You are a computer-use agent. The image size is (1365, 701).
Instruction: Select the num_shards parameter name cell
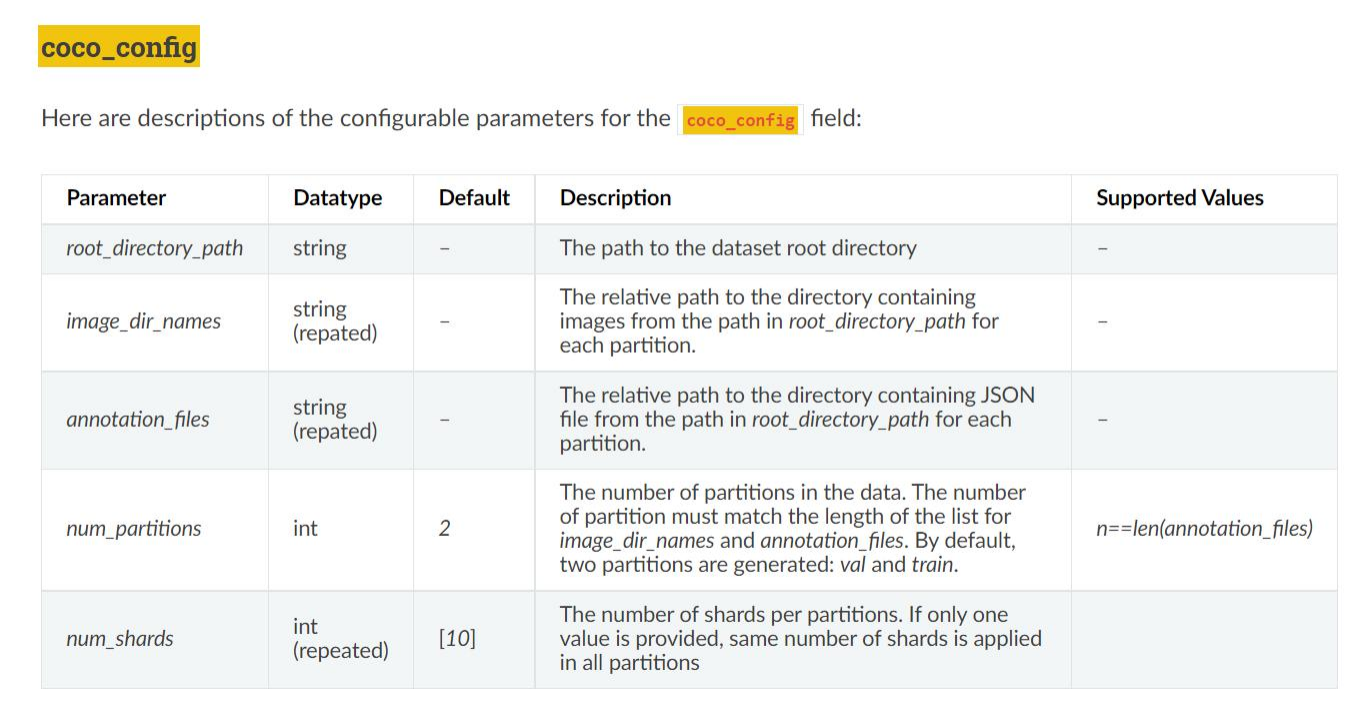119,638
